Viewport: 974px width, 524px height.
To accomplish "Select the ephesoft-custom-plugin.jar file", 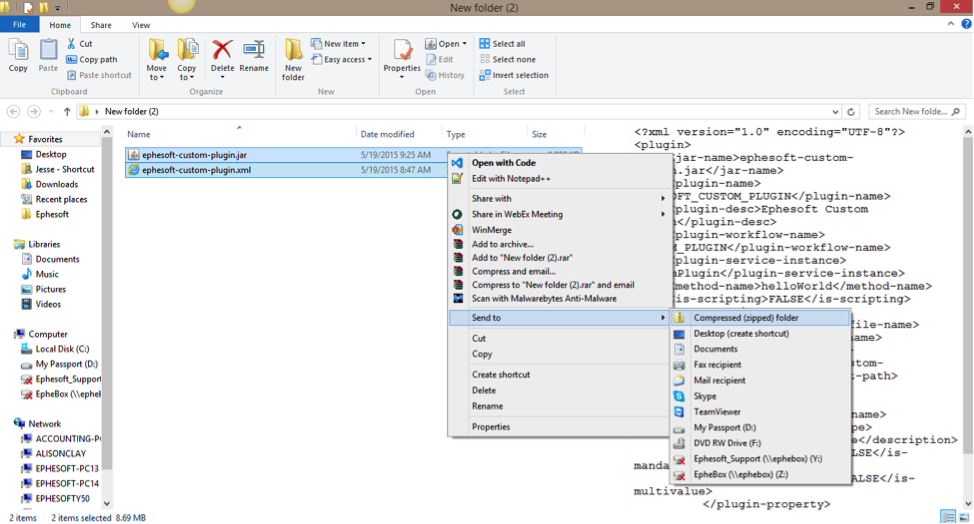I will click(194, 155).
